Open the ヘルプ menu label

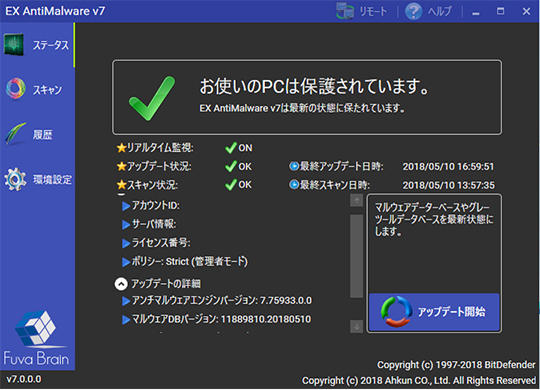439,11
